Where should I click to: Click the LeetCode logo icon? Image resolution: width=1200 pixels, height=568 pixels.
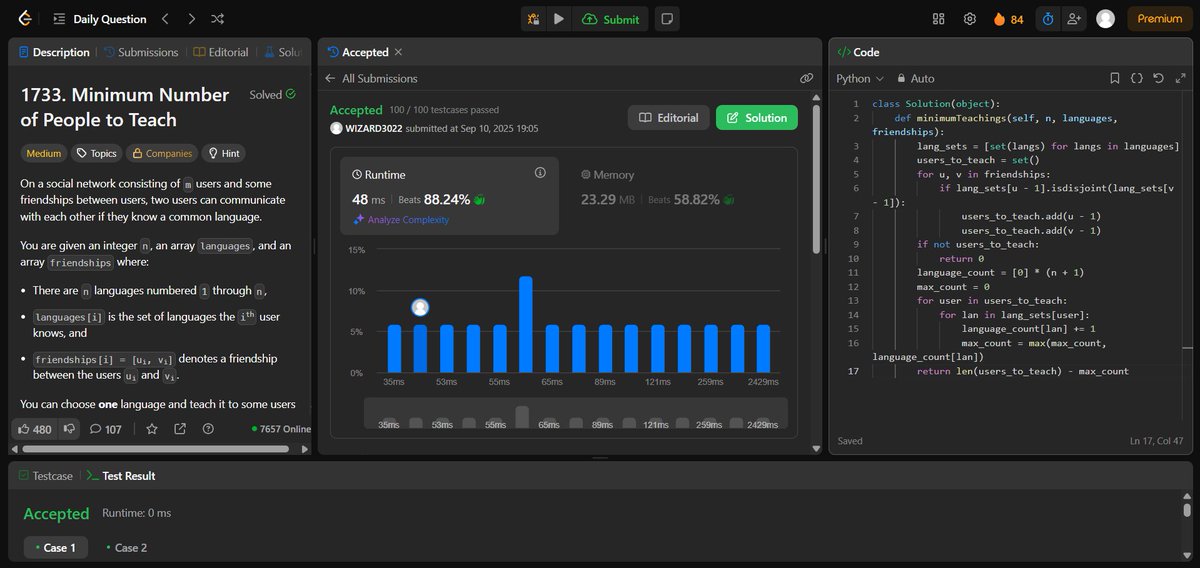pos(25,18)
